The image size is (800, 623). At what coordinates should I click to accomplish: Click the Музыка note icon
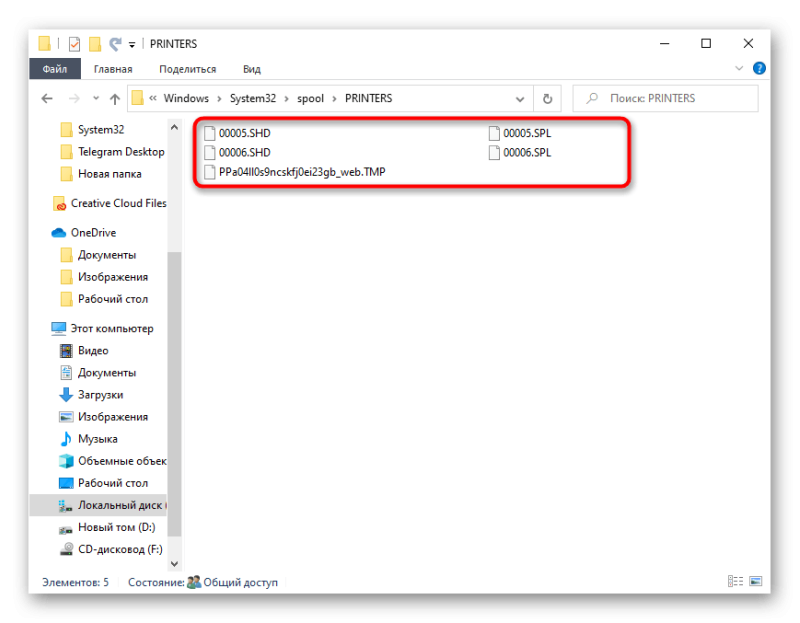point(66,439)
